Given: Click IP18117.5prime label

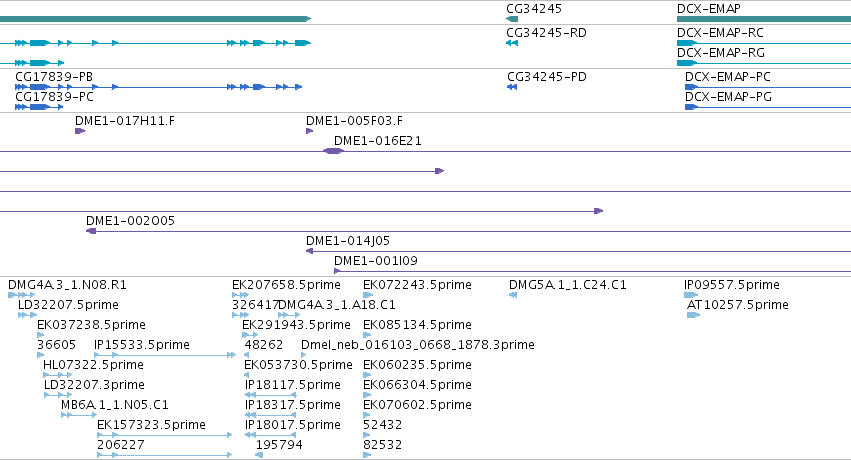Looking at the screenshot, I should [293, 385].
